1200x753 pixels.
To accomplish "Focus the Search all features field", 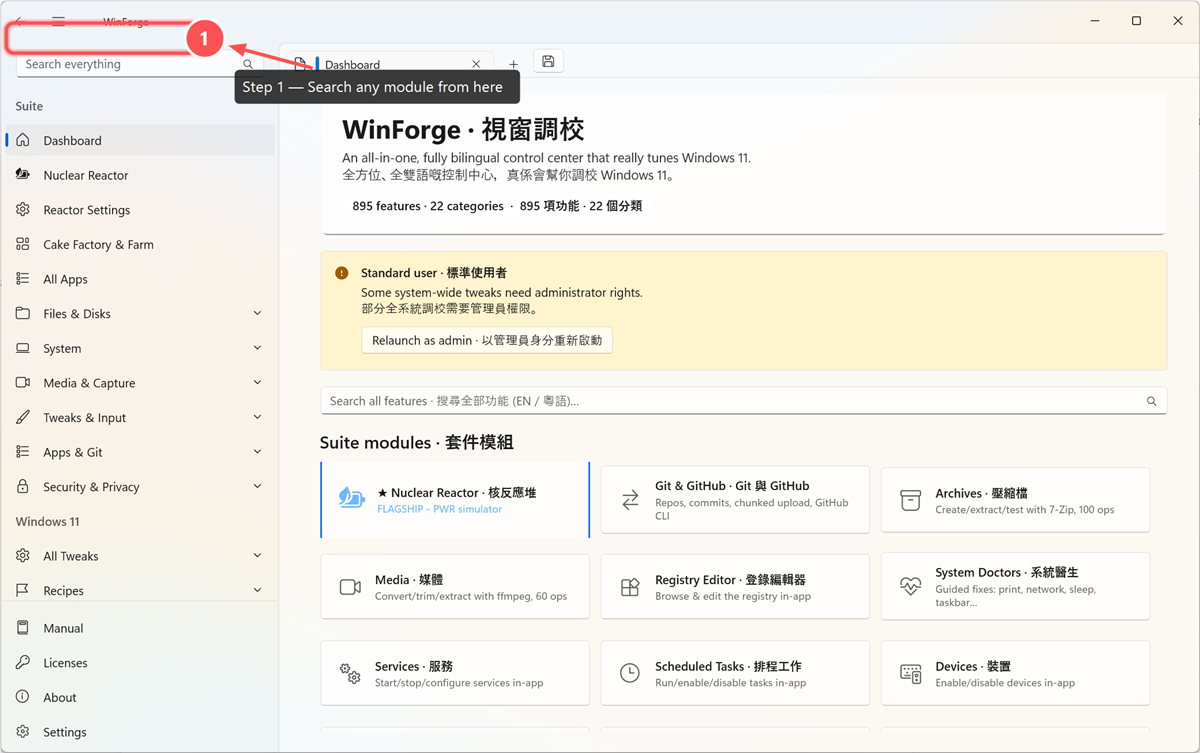I will pos(743,401).
